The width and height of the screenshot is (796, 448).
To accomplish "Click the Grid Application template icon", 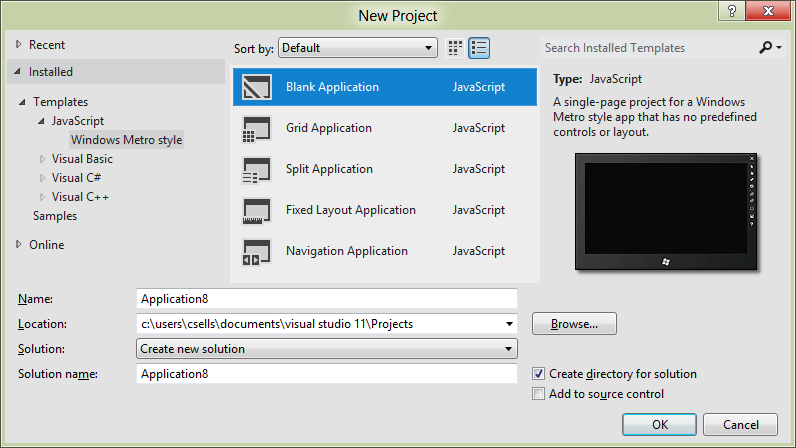I will tap(256, 129).
